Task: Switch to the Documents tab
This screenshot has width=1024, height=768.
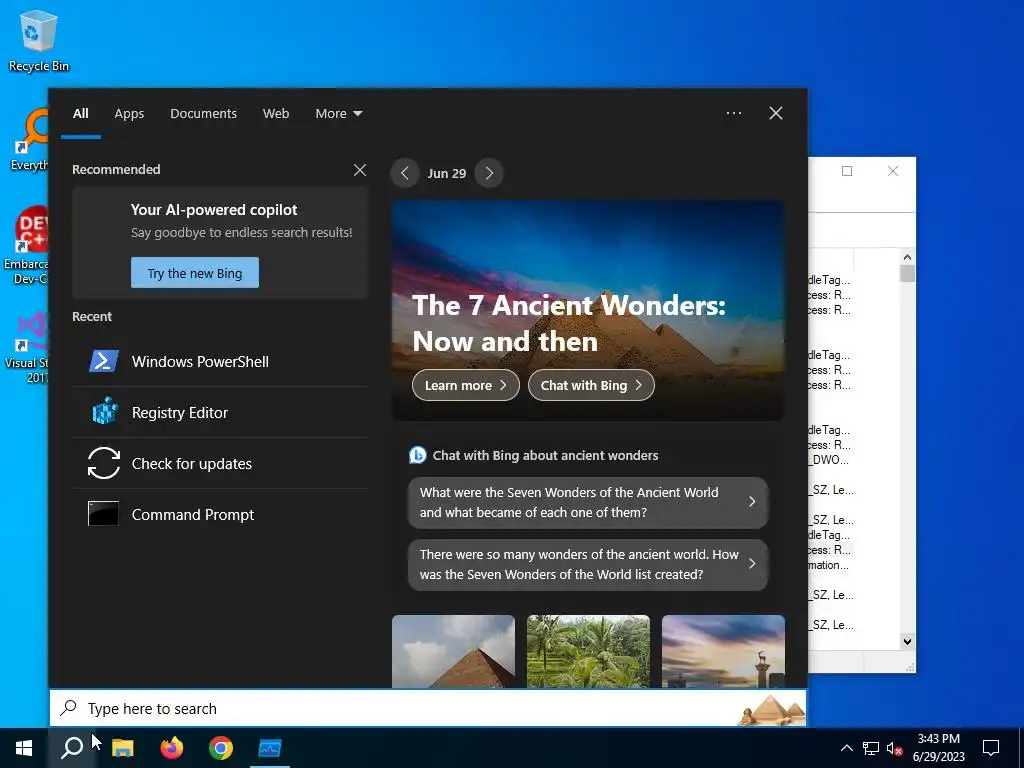Action: point(203,113)
